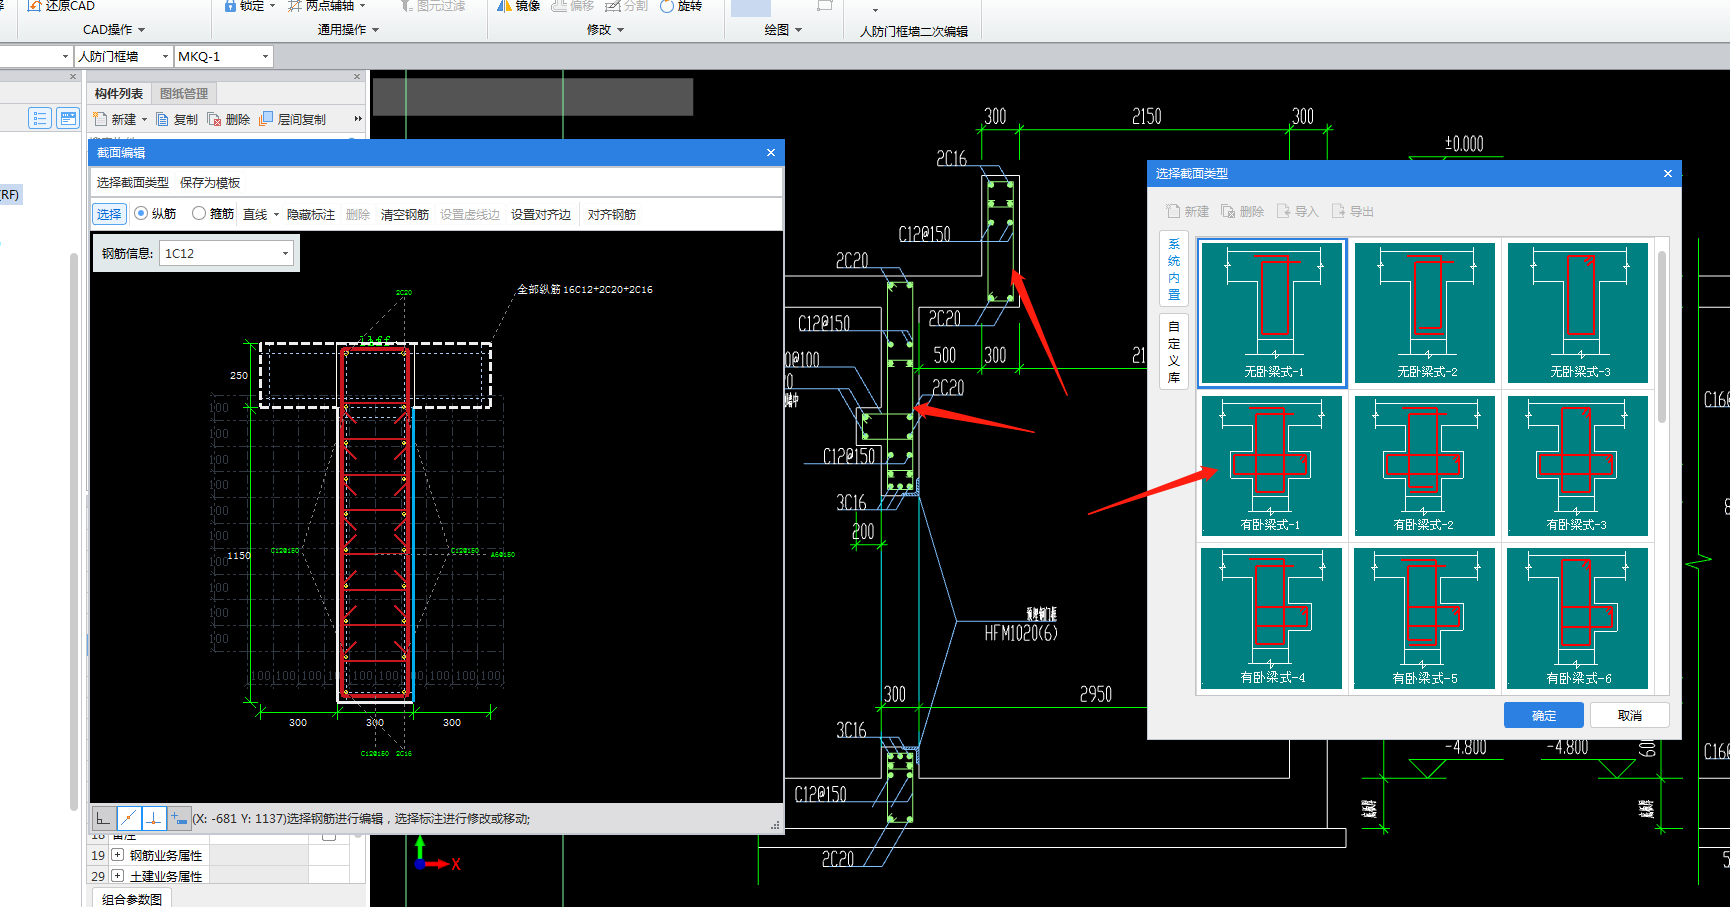The width and height of the screenshot is (1730, 907).
Task: Click 导出 in section type dialog
Action: [x=1353, y=212]
